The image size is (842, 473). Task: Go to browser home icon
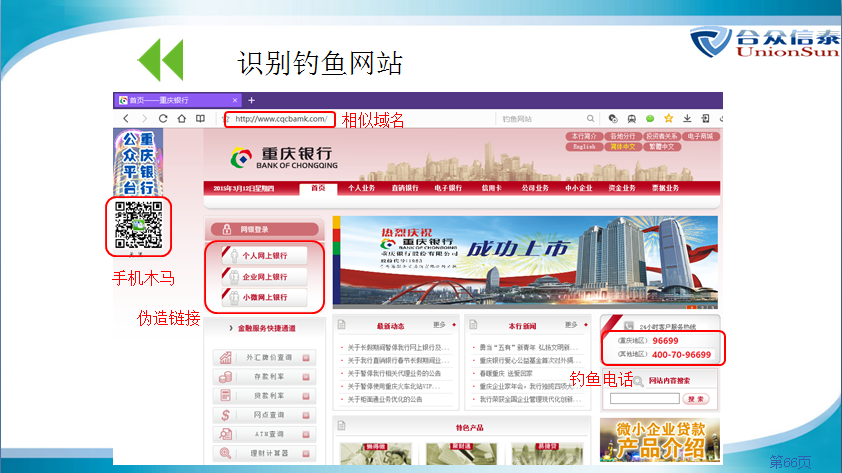click(x=182, y=119)
